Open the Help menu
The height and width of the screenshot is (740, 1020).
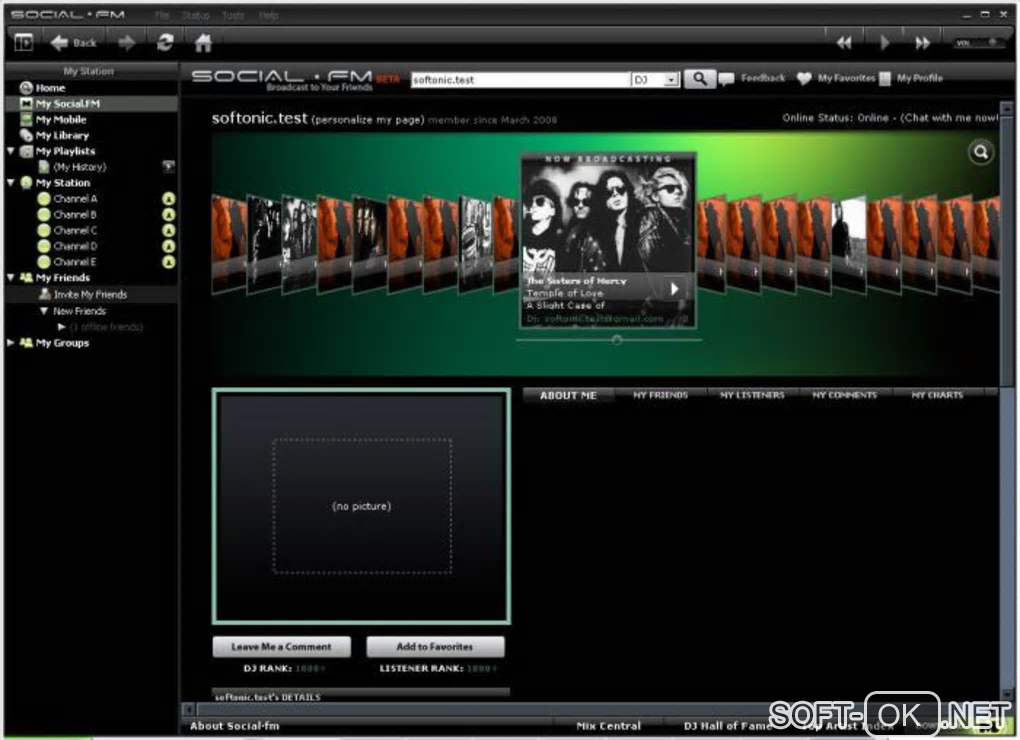point(268,14)
